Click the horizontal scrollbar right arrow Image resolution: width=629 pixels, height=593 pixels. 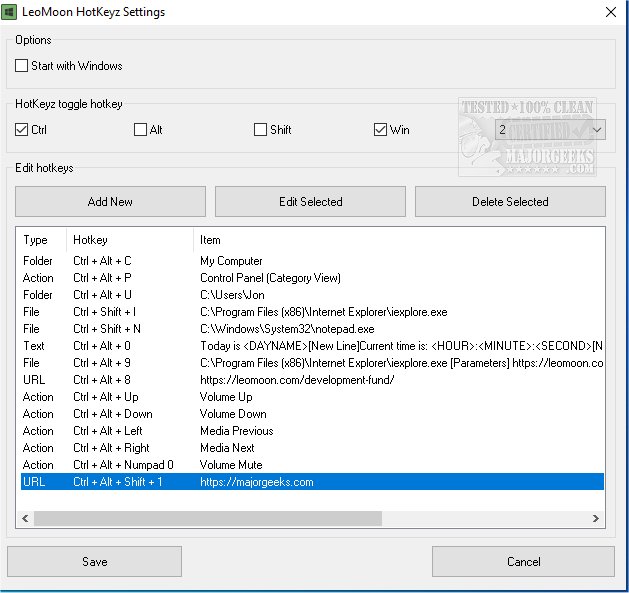[596, 518]
